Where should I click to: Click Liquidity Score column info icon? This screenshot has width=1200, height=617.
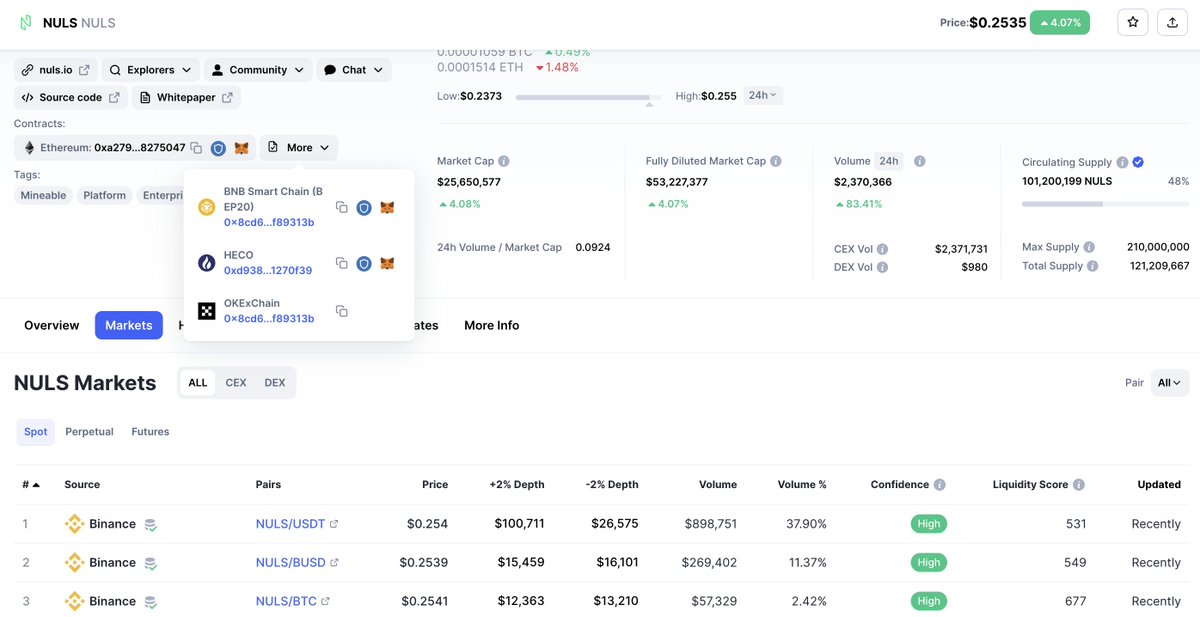(1078, 485)
